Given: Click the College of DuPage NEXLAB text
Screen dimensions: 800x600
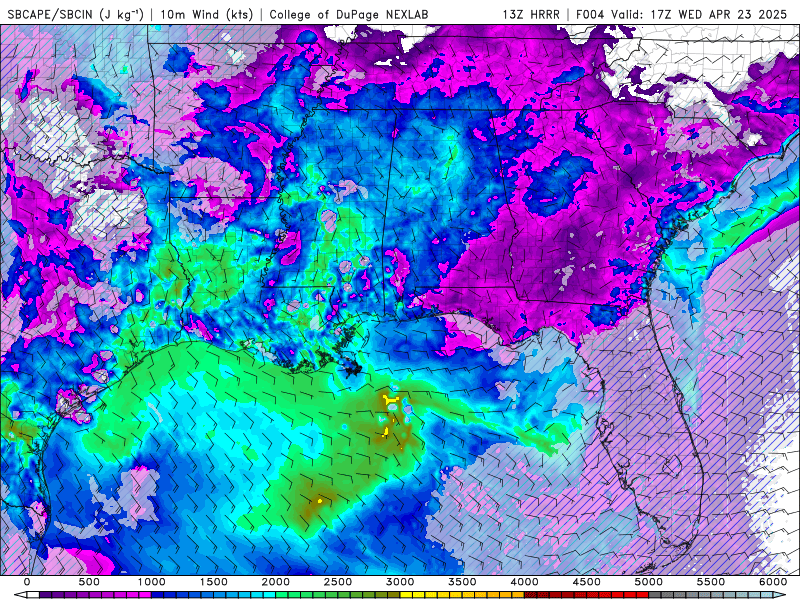Looking at the screenshot, I should tap(349, 14).
